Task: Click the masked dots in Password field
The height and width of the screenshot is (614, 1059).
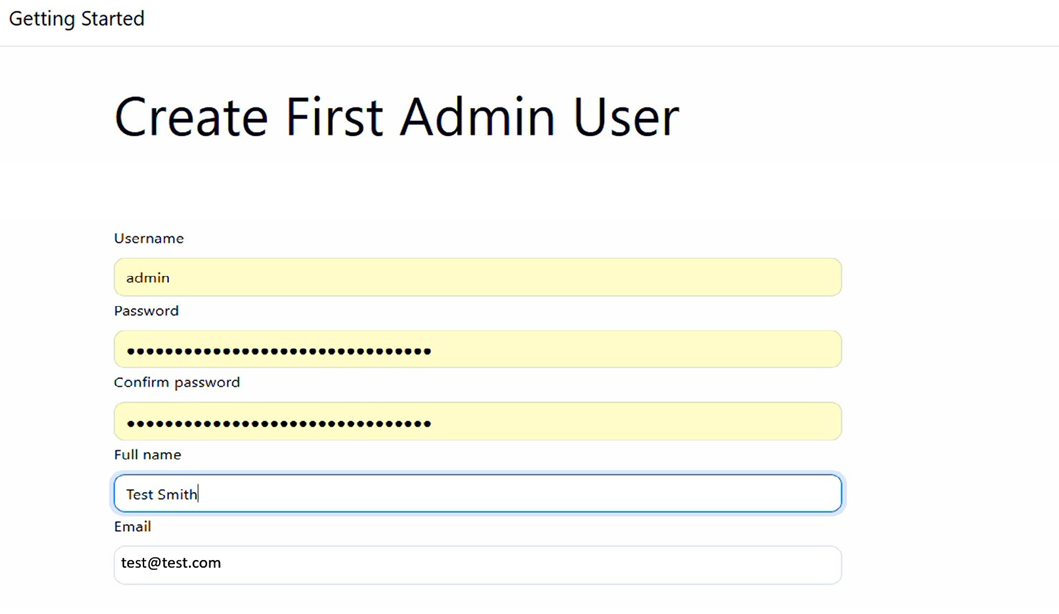Action: (279, 351)
